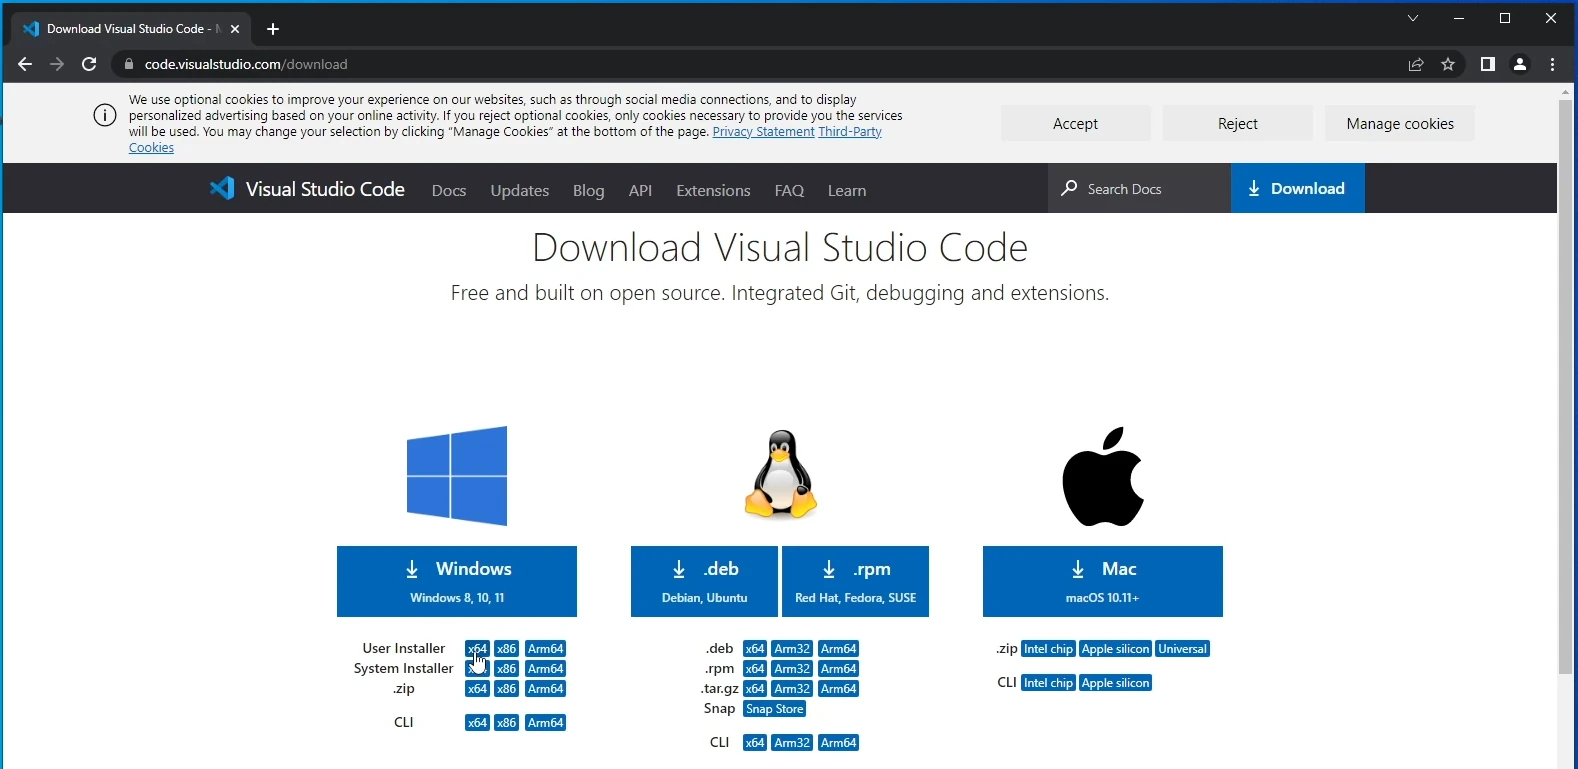Download Linux .tar.gz Arm32

click(x=792, y=689)
